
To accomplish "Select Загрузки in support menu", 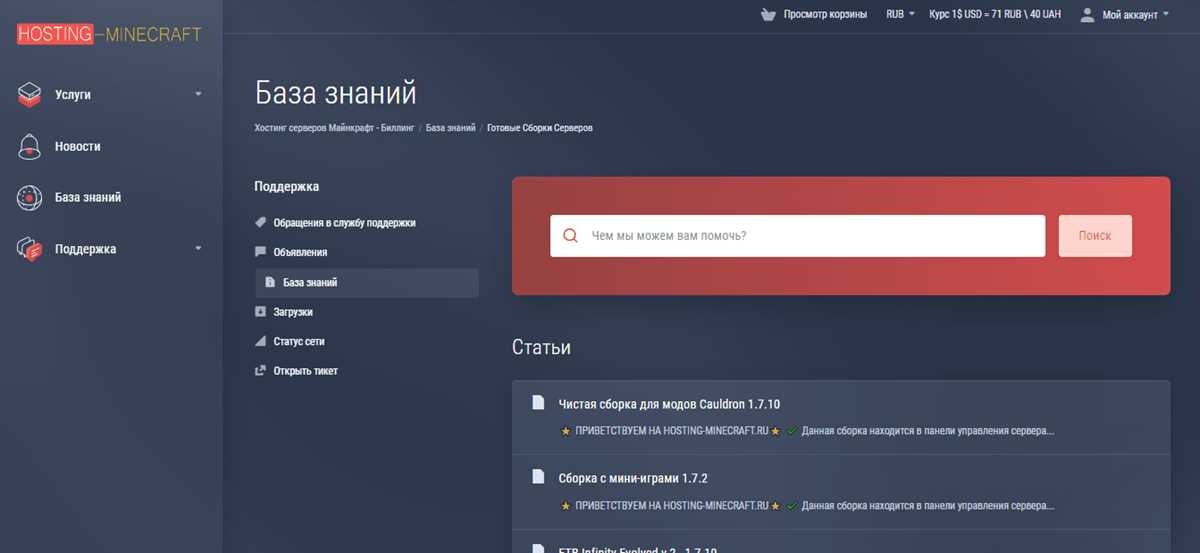I will [293, 312].
